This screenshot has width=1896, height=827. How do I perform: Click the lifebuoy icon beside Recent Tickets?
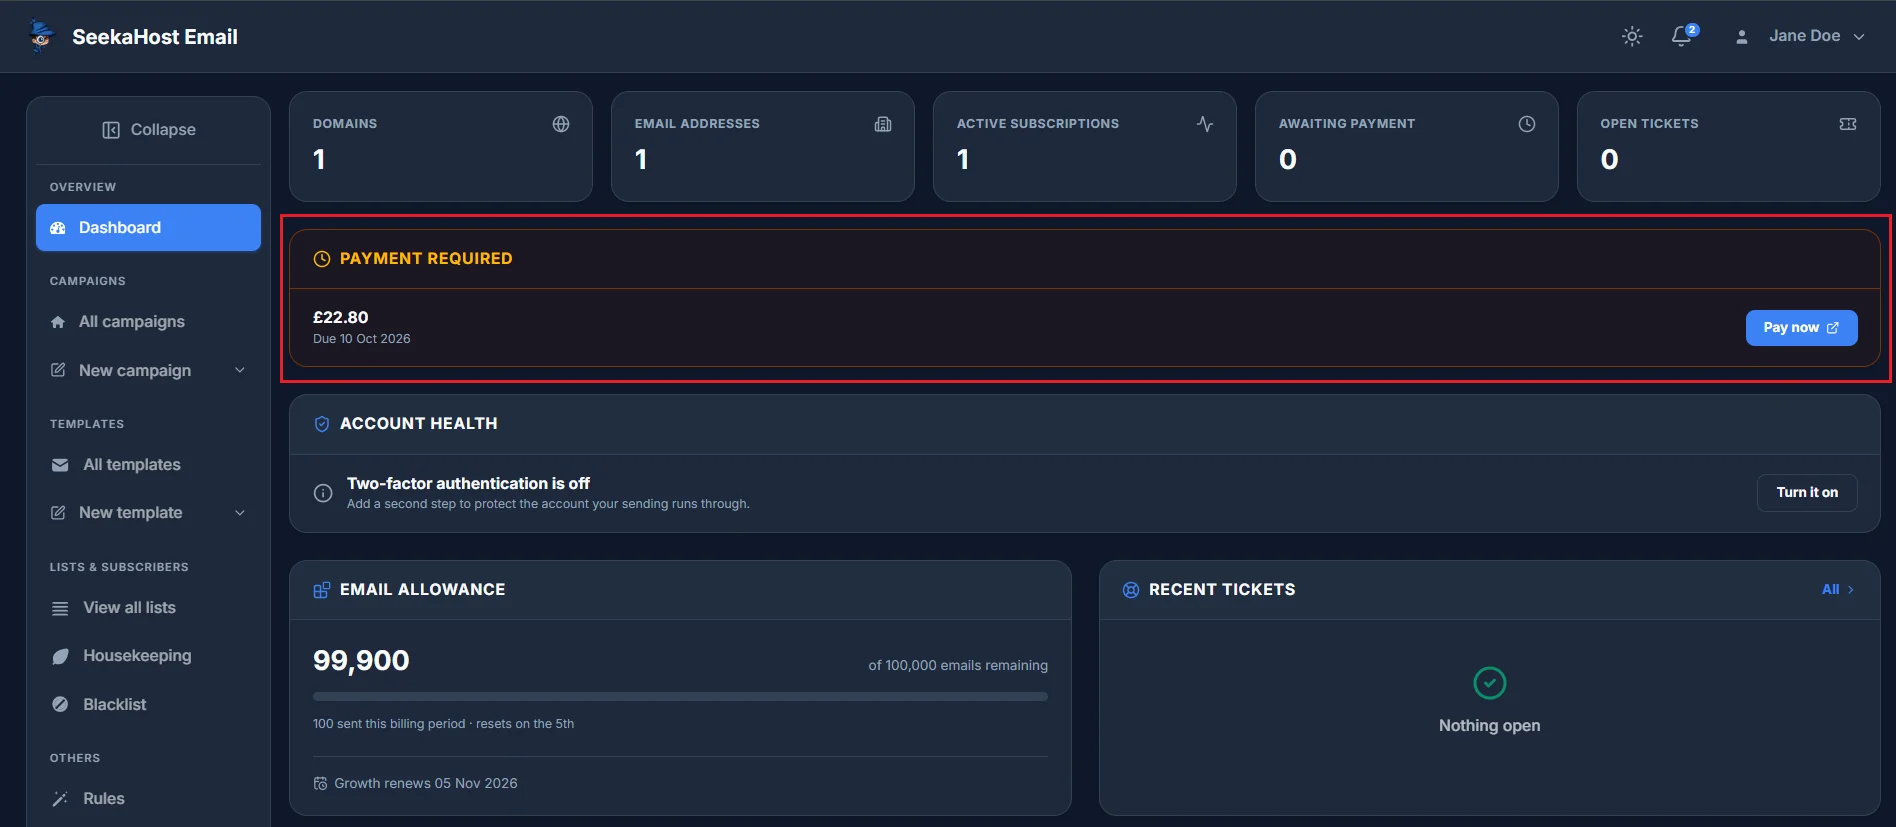pos(1131,590)
